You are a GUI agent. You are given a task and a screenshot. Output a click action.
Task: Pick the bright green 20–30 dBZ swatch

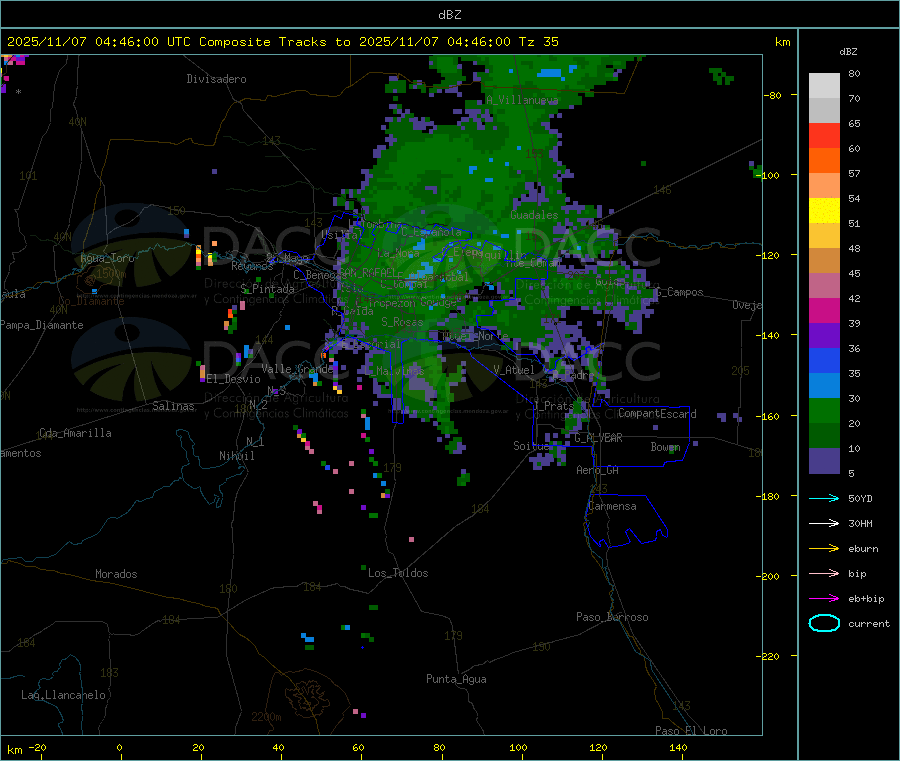point(824,410)
